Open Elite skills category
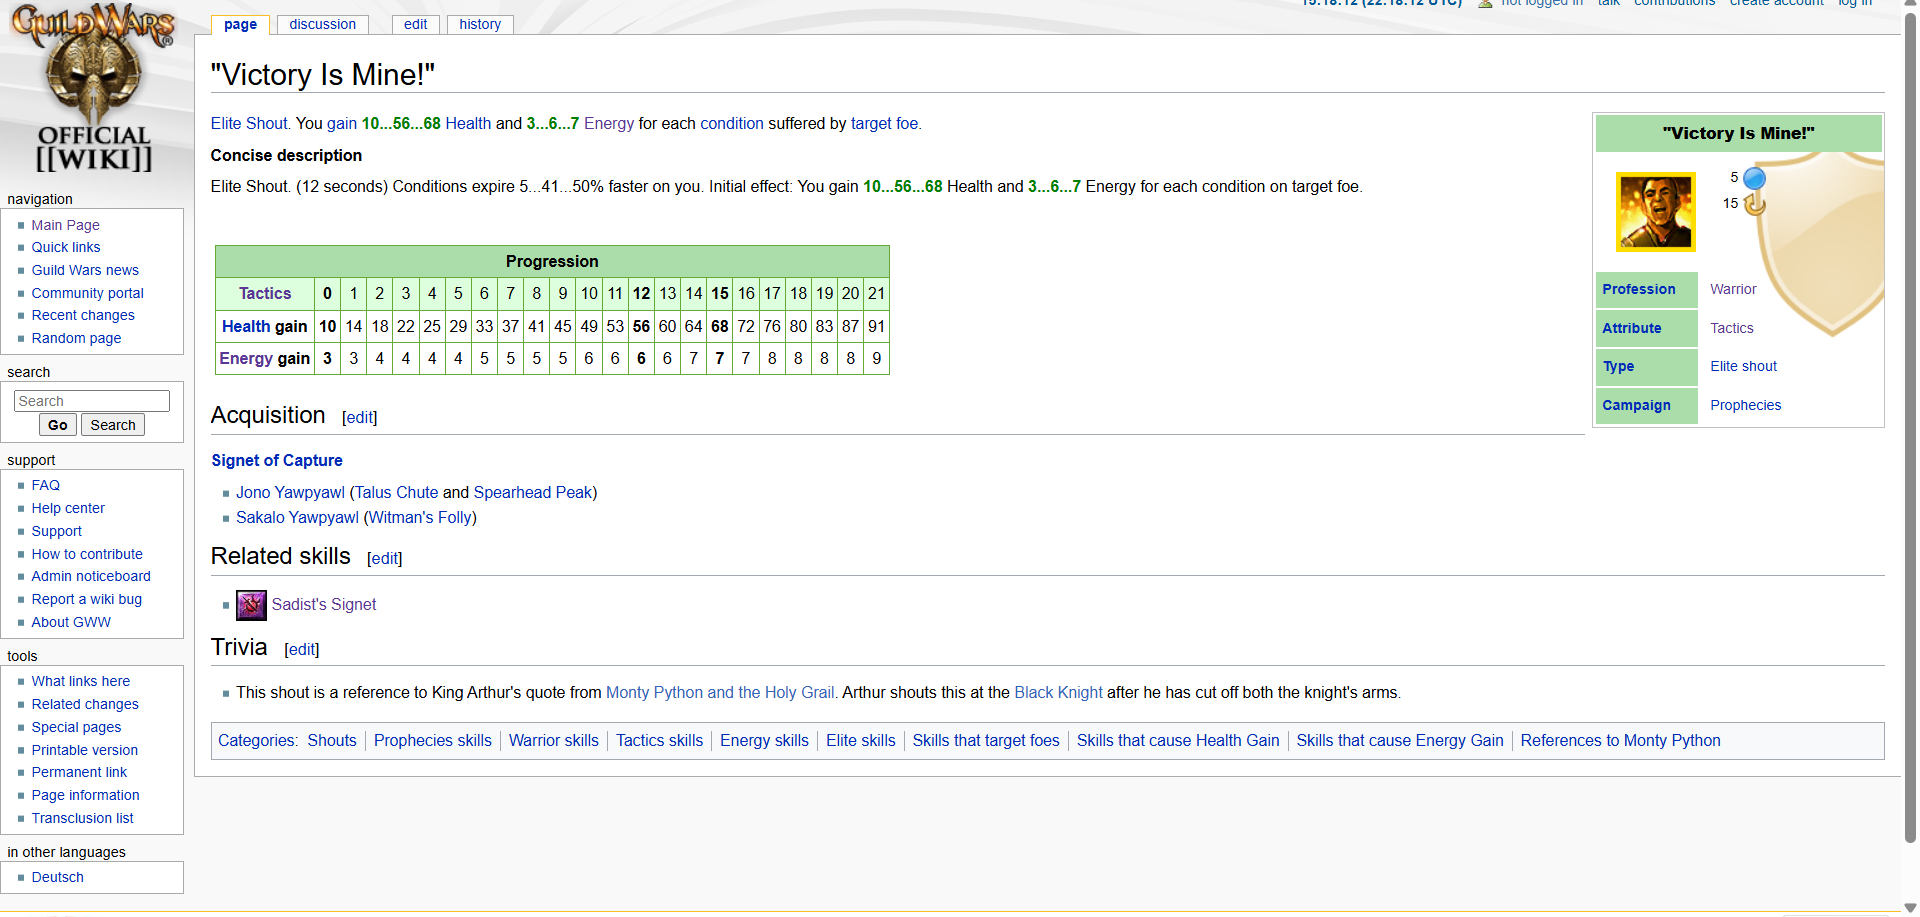This screenshot has height=917, width=1920. click(861, 741)
